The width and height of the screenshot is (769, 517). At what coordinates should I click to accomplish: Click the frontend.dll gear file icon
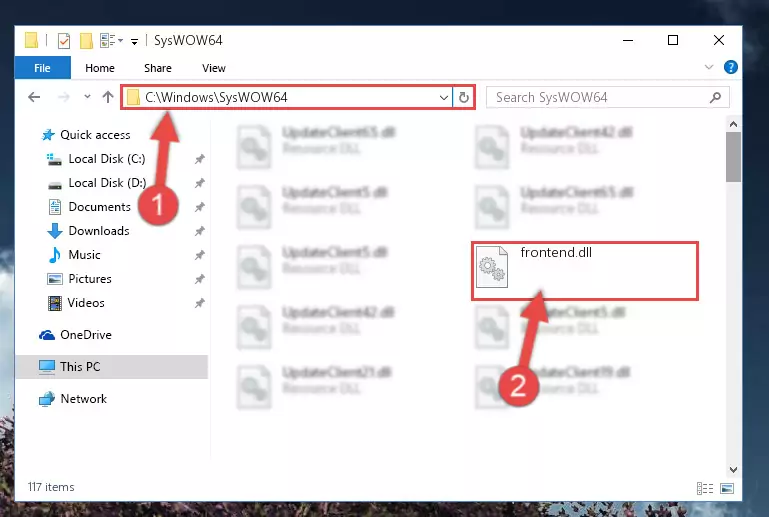[x=492, y=267]
